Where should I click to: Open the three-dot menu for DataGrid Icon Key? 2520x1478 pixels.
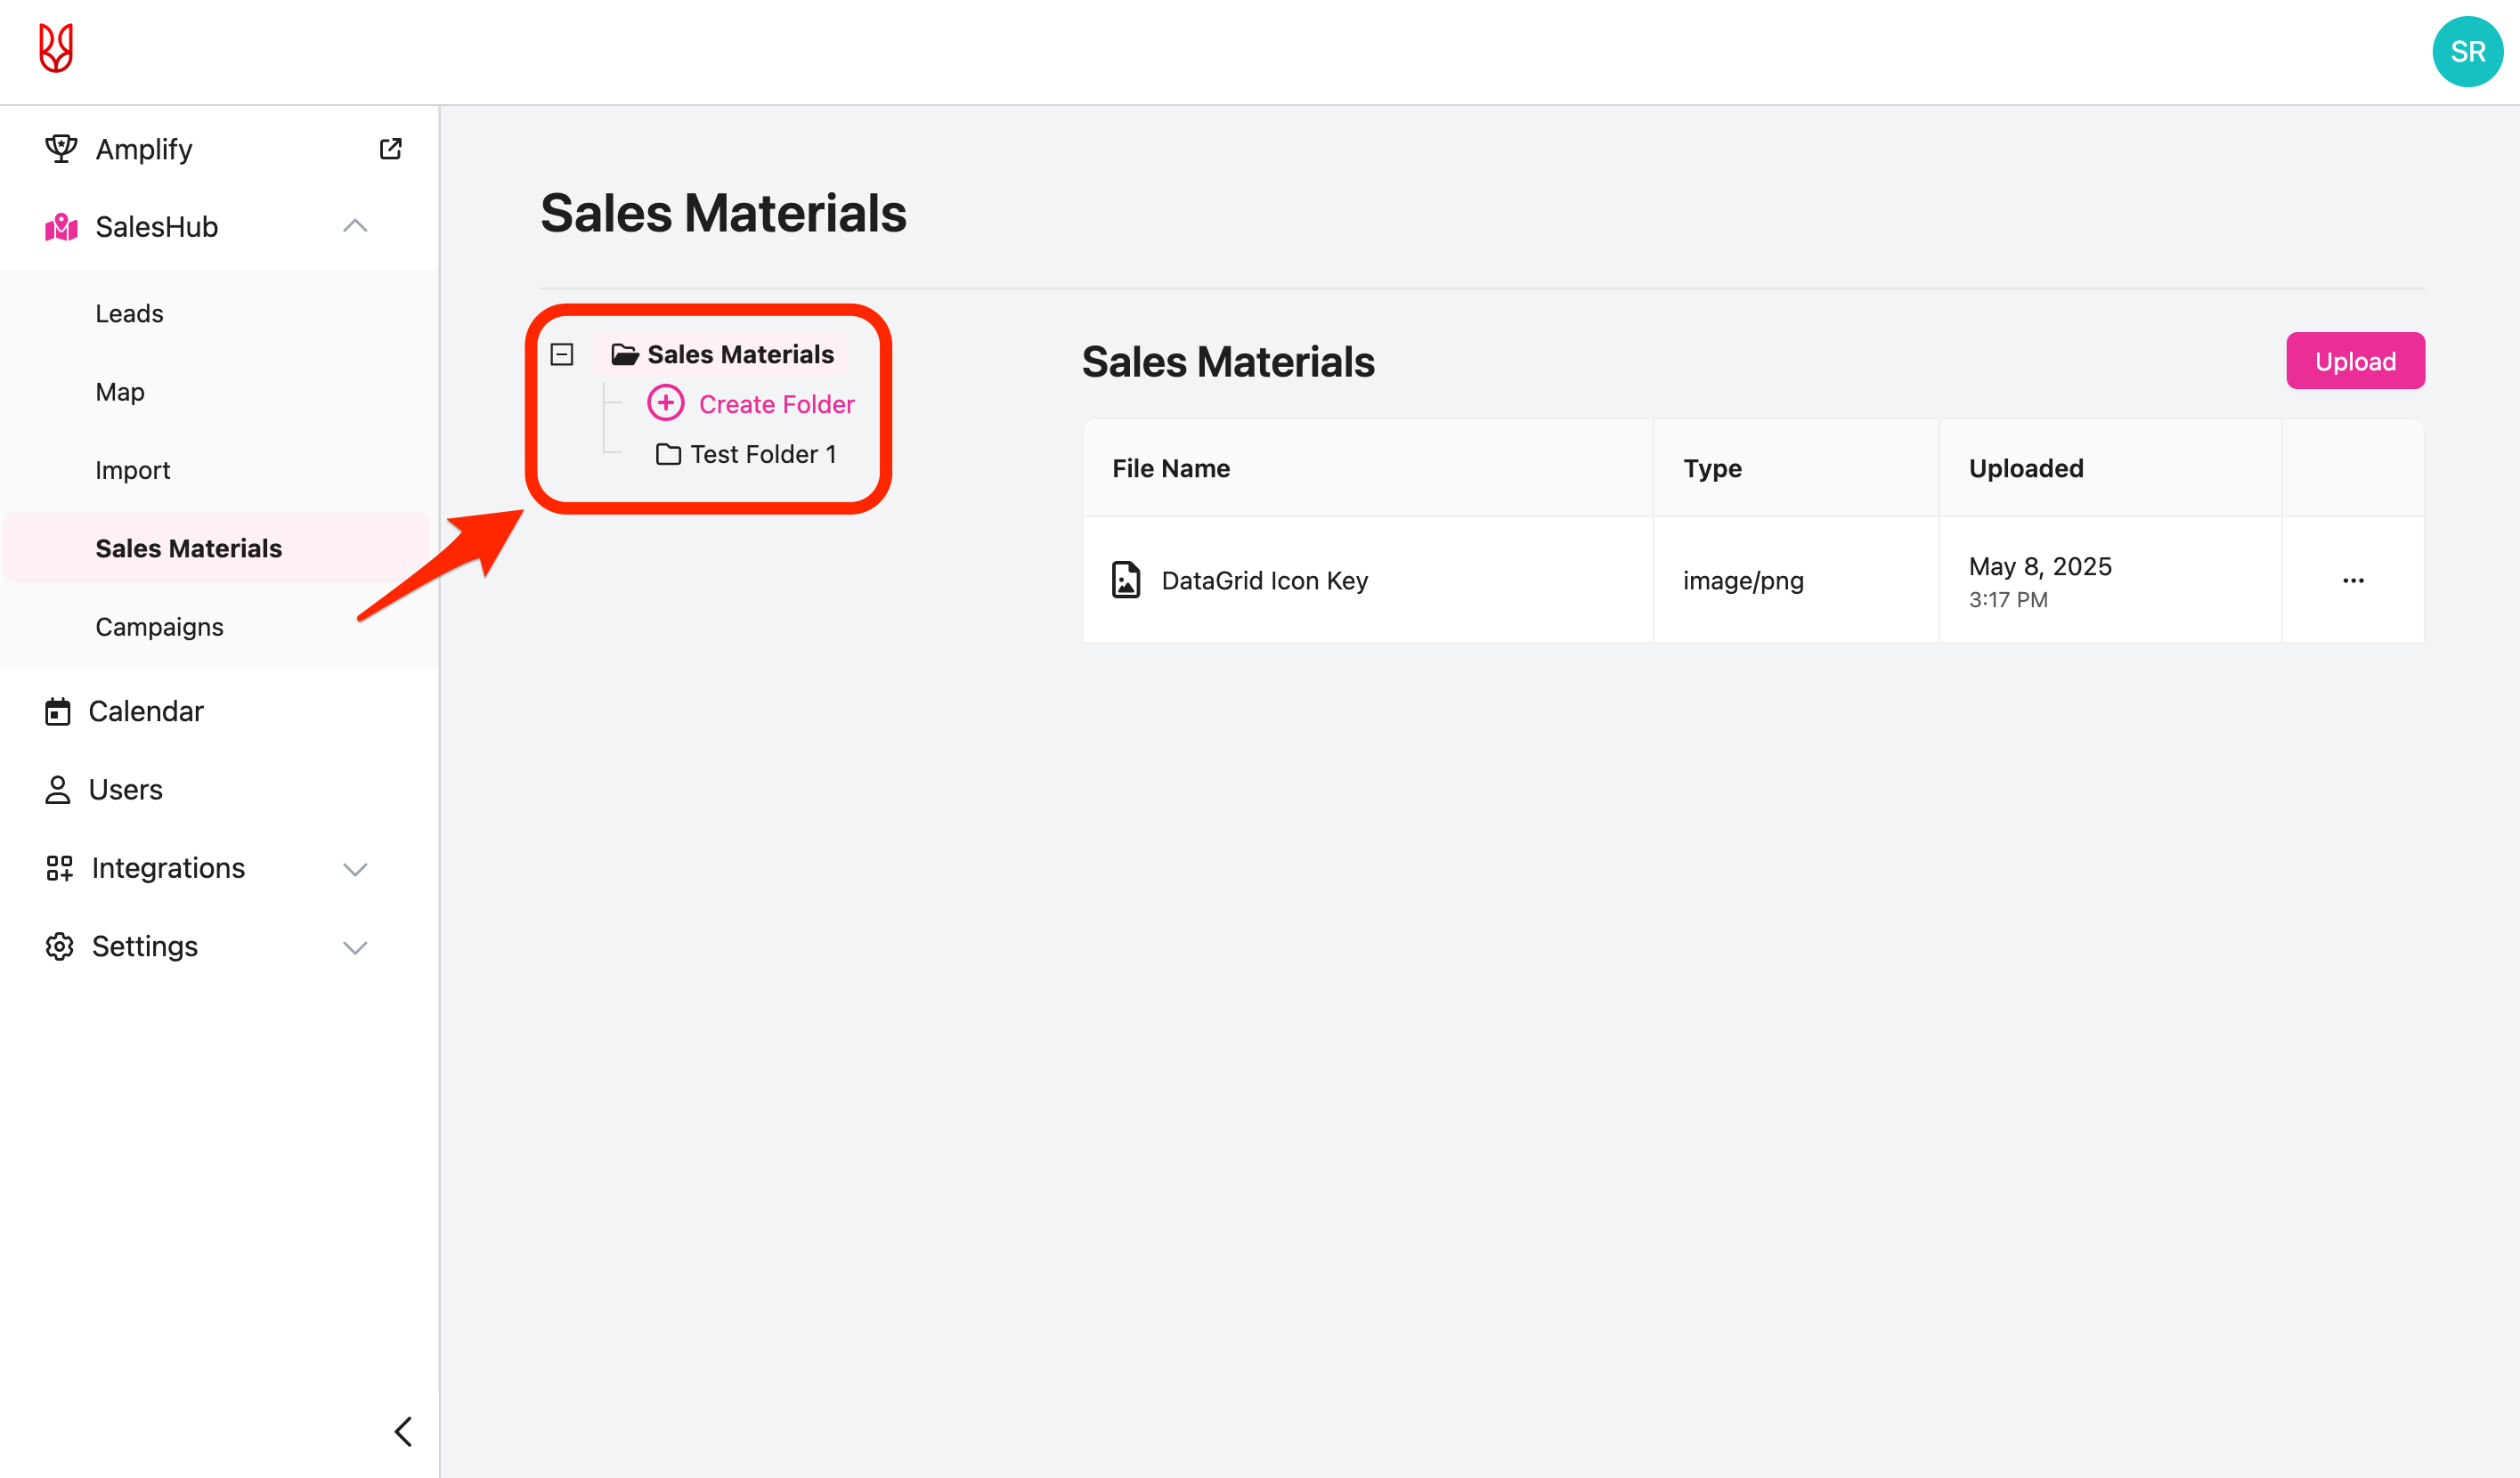click(x=2353, y=580)
